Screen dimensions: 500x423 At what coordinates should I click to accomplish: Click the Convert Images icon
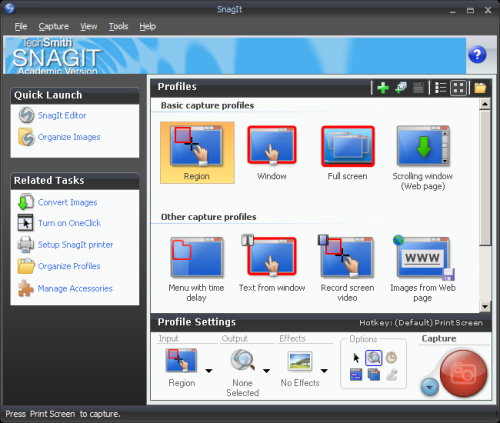coord(26,202)
